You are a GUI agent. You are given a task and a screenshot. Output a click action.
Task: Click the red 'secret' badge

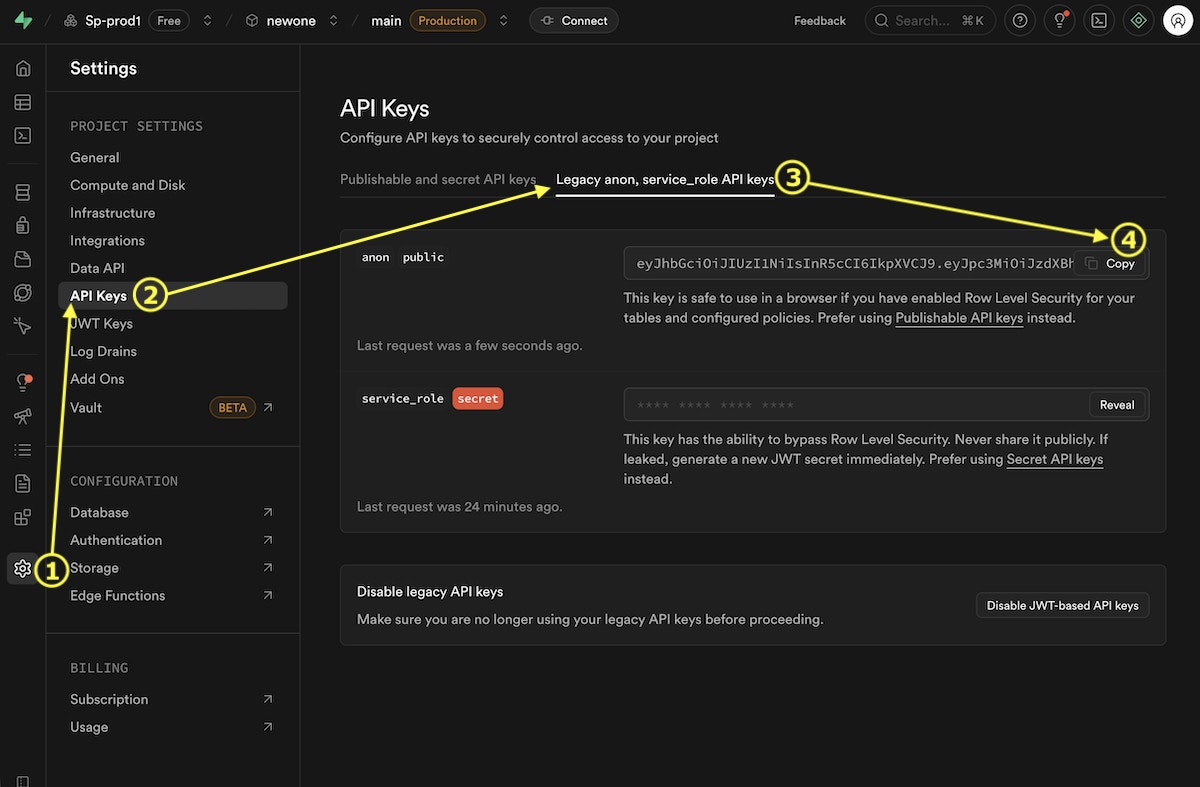[x=478, y=398]
